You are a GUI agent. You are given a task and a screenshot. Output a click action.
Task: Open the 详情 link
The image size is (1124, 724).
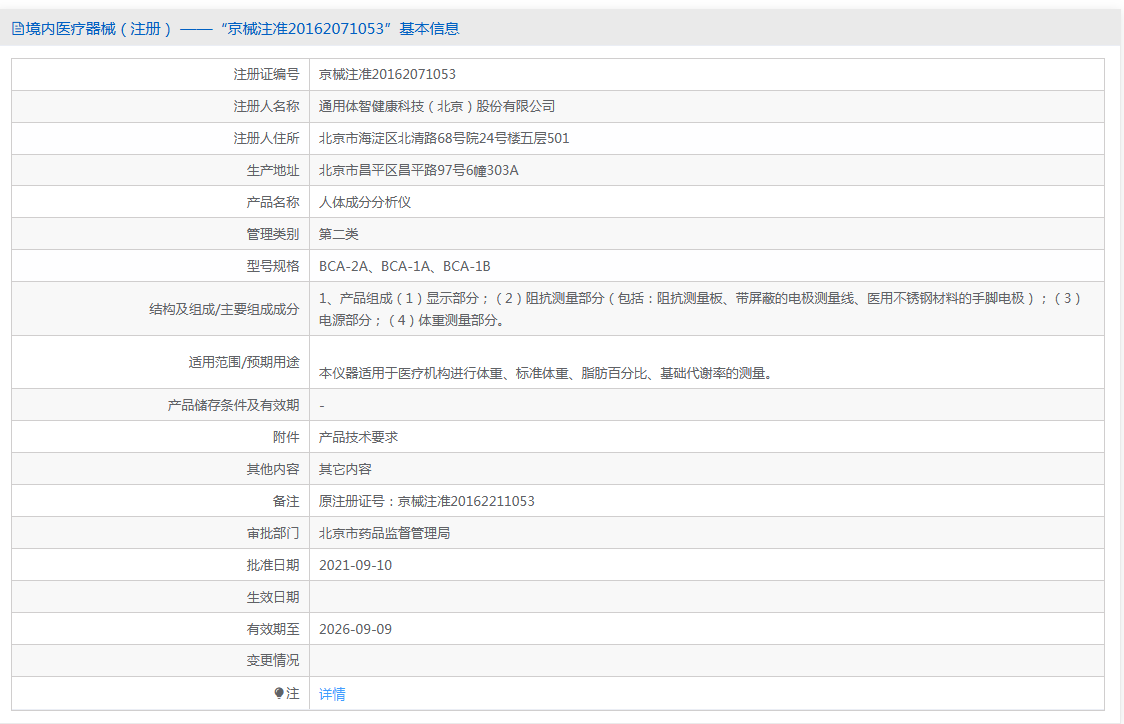(332, 694)
